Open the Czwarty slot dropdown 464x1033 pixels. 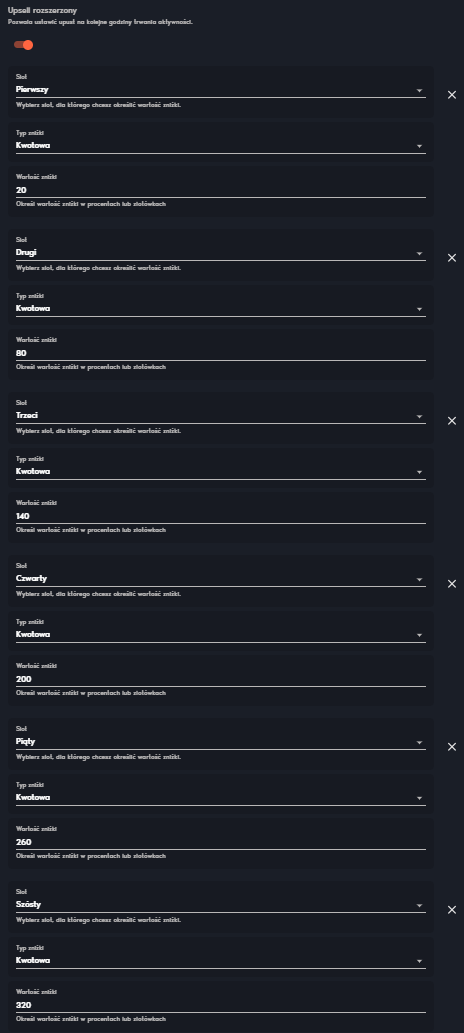[x=221, y=578]
